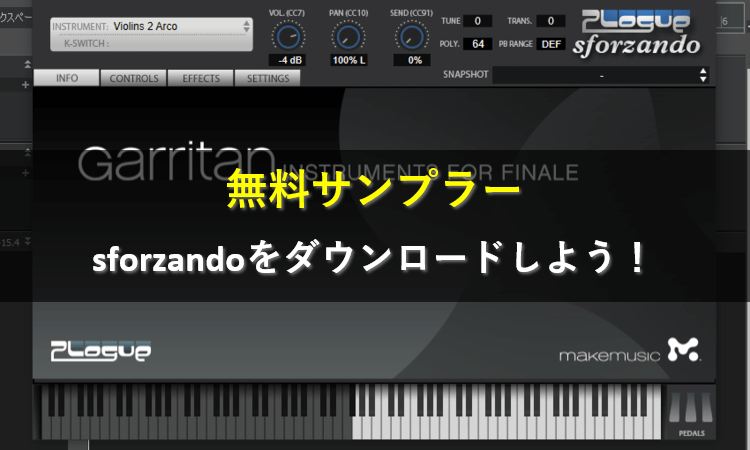Click the makemusic logo
This screenshot has width=750, height=450.
[x=629, y=351]
